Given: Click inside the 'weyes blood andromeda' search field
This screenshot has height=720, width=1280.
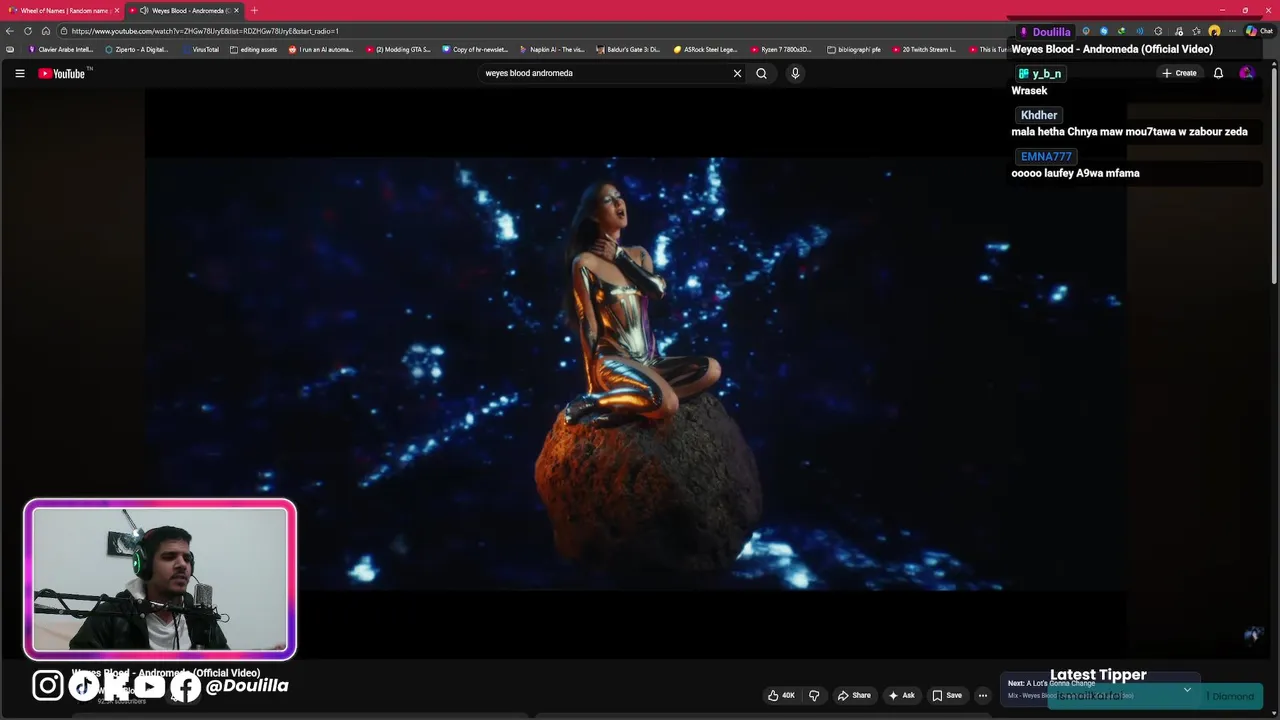Looking at the screenshot, I should (x=605, y=73).
